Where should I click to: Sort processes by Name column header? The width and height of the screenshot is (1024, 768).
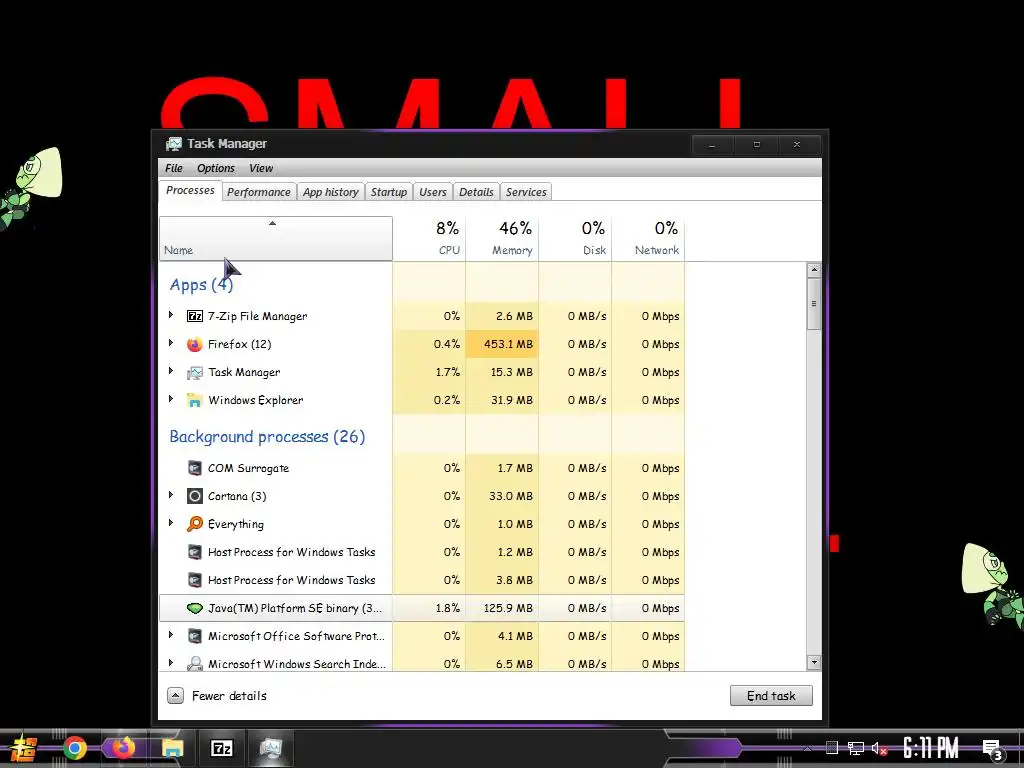point(276,238)
